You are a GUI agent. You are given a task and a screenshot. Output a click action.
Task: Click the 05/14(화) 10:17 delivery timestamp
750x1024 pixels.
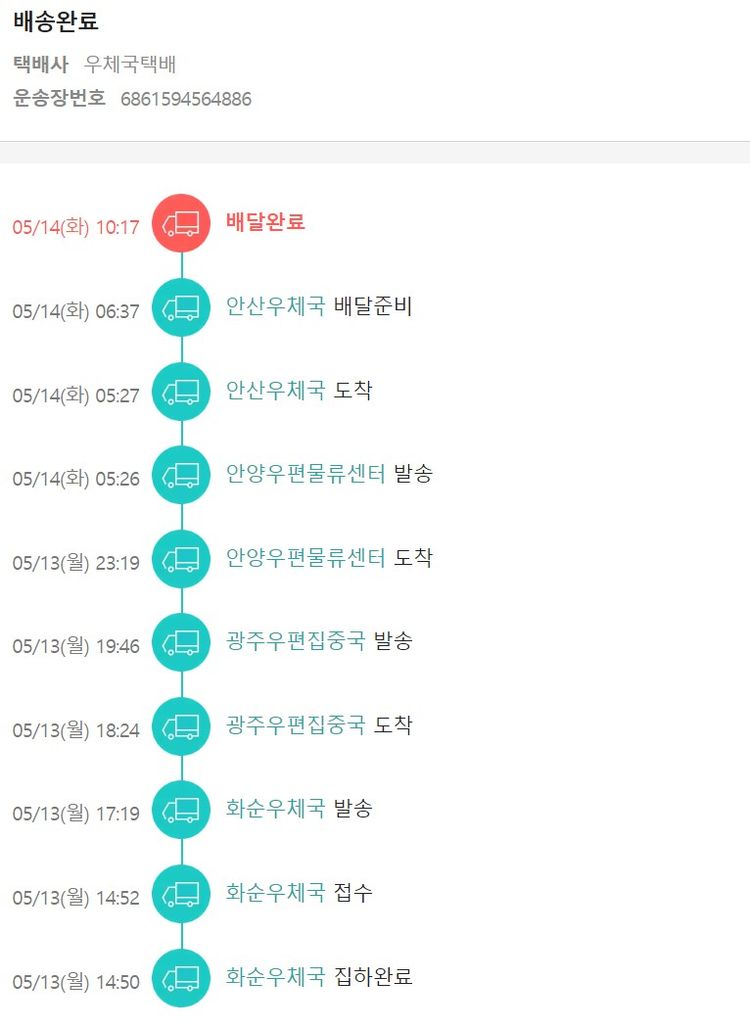coord(76,227)
